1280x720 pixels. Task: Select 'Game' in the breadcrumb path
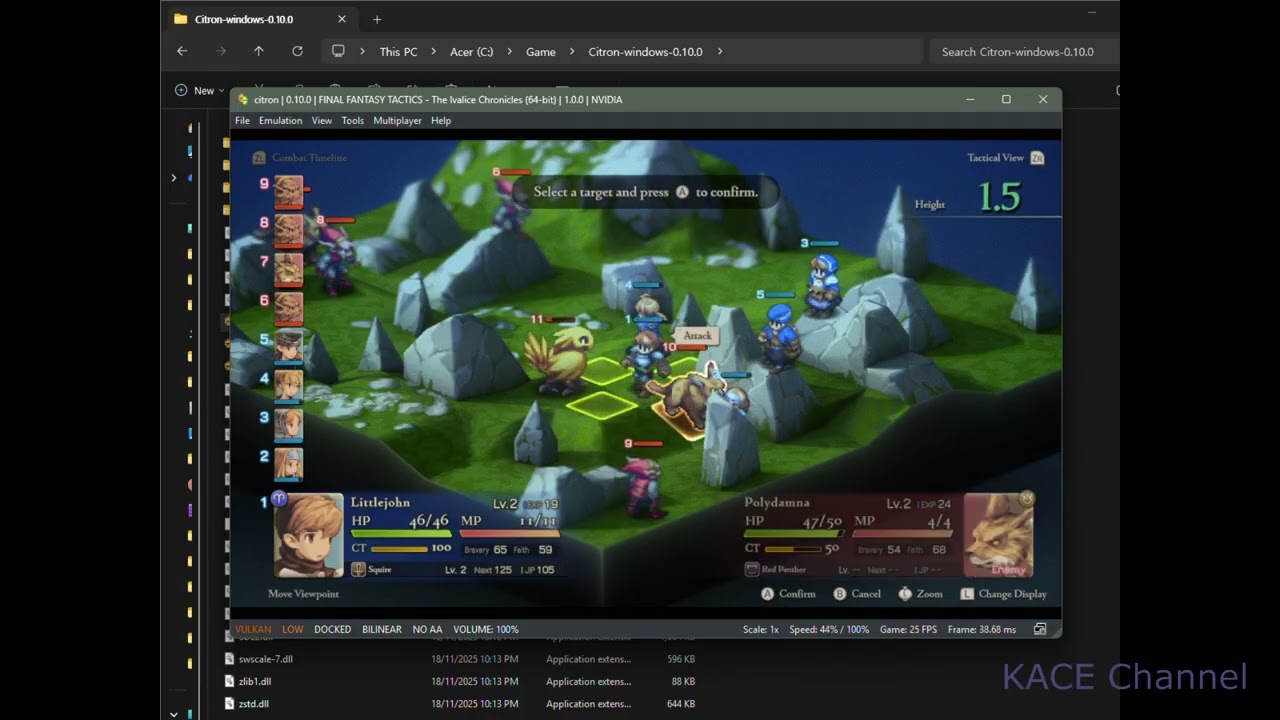click(x=541, y=52)
